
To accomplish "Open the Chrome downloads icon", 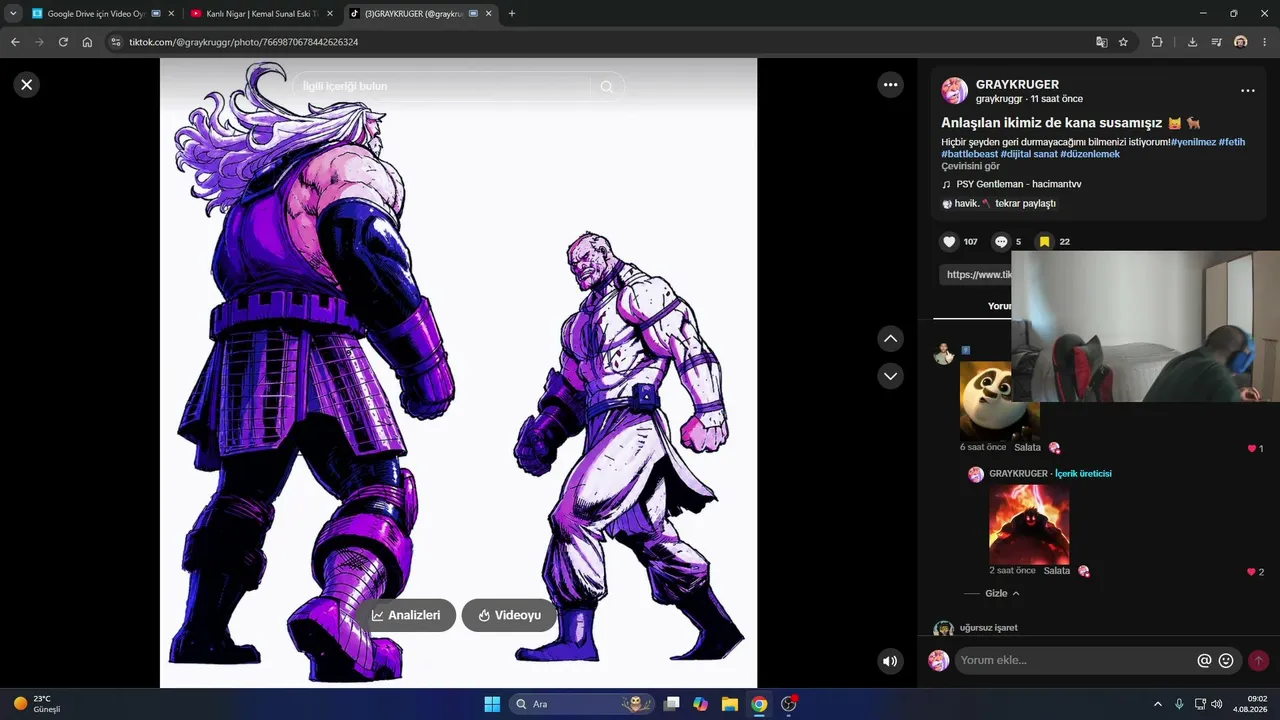I will pos(1192,42).
